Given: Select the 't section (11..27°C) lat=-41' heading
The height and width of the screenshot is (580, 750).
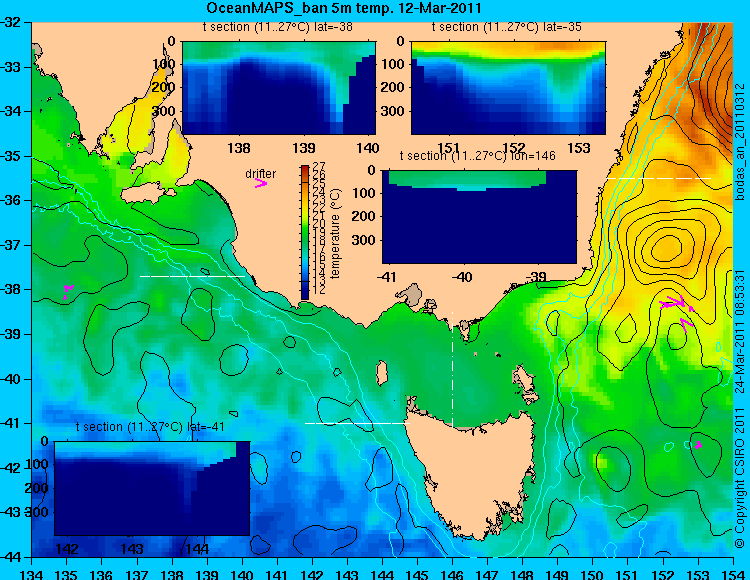Looking at the screenshot, I should click(x=150, y=427).
